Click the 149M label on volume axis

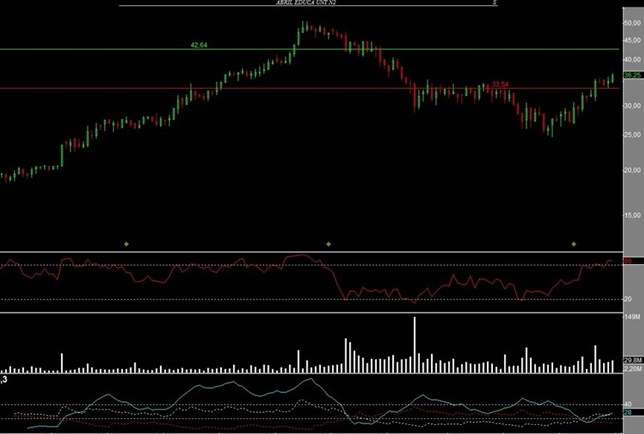coord(631,317)
